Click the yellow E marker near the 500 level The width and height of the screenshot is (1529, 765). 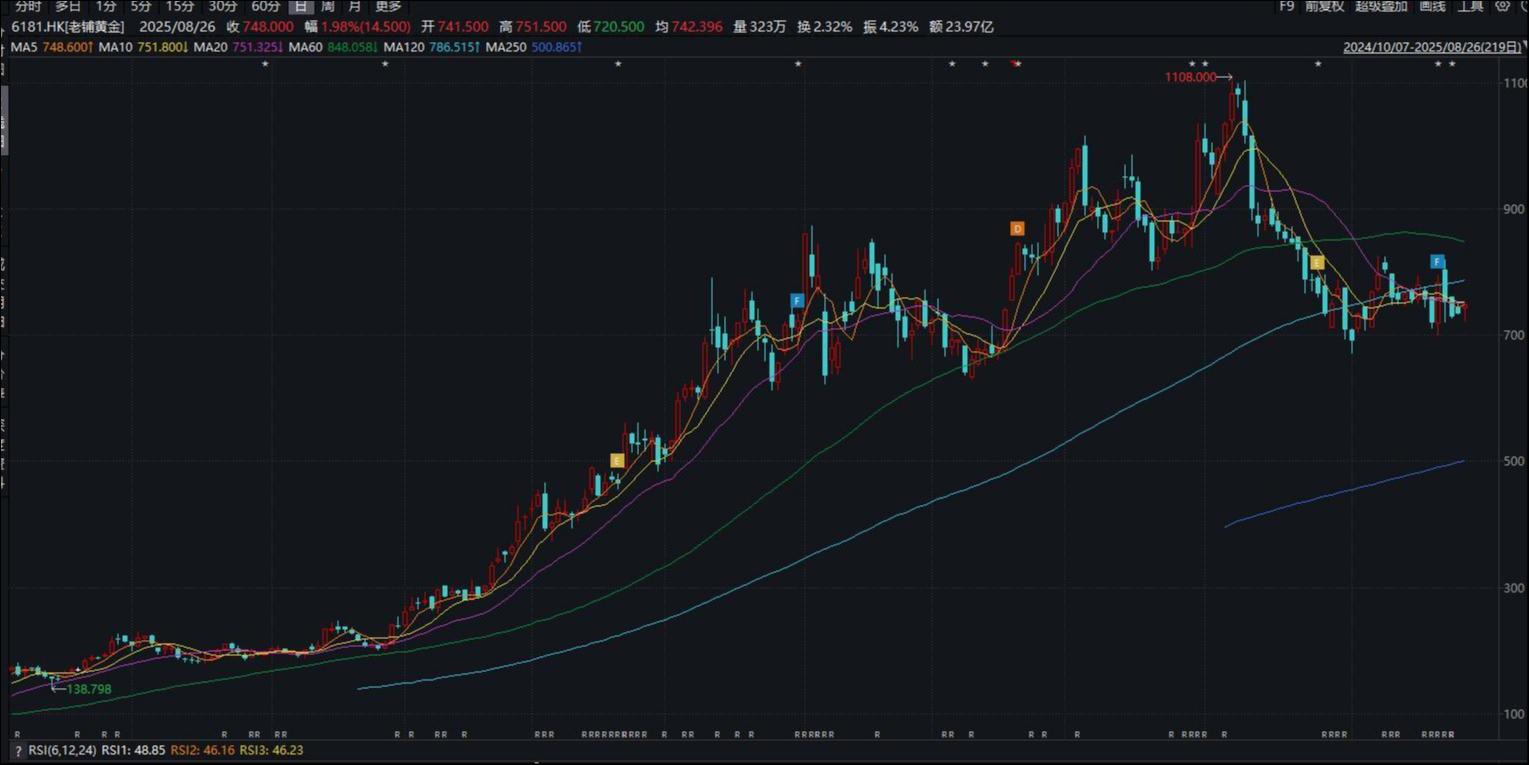pos(617,460)
